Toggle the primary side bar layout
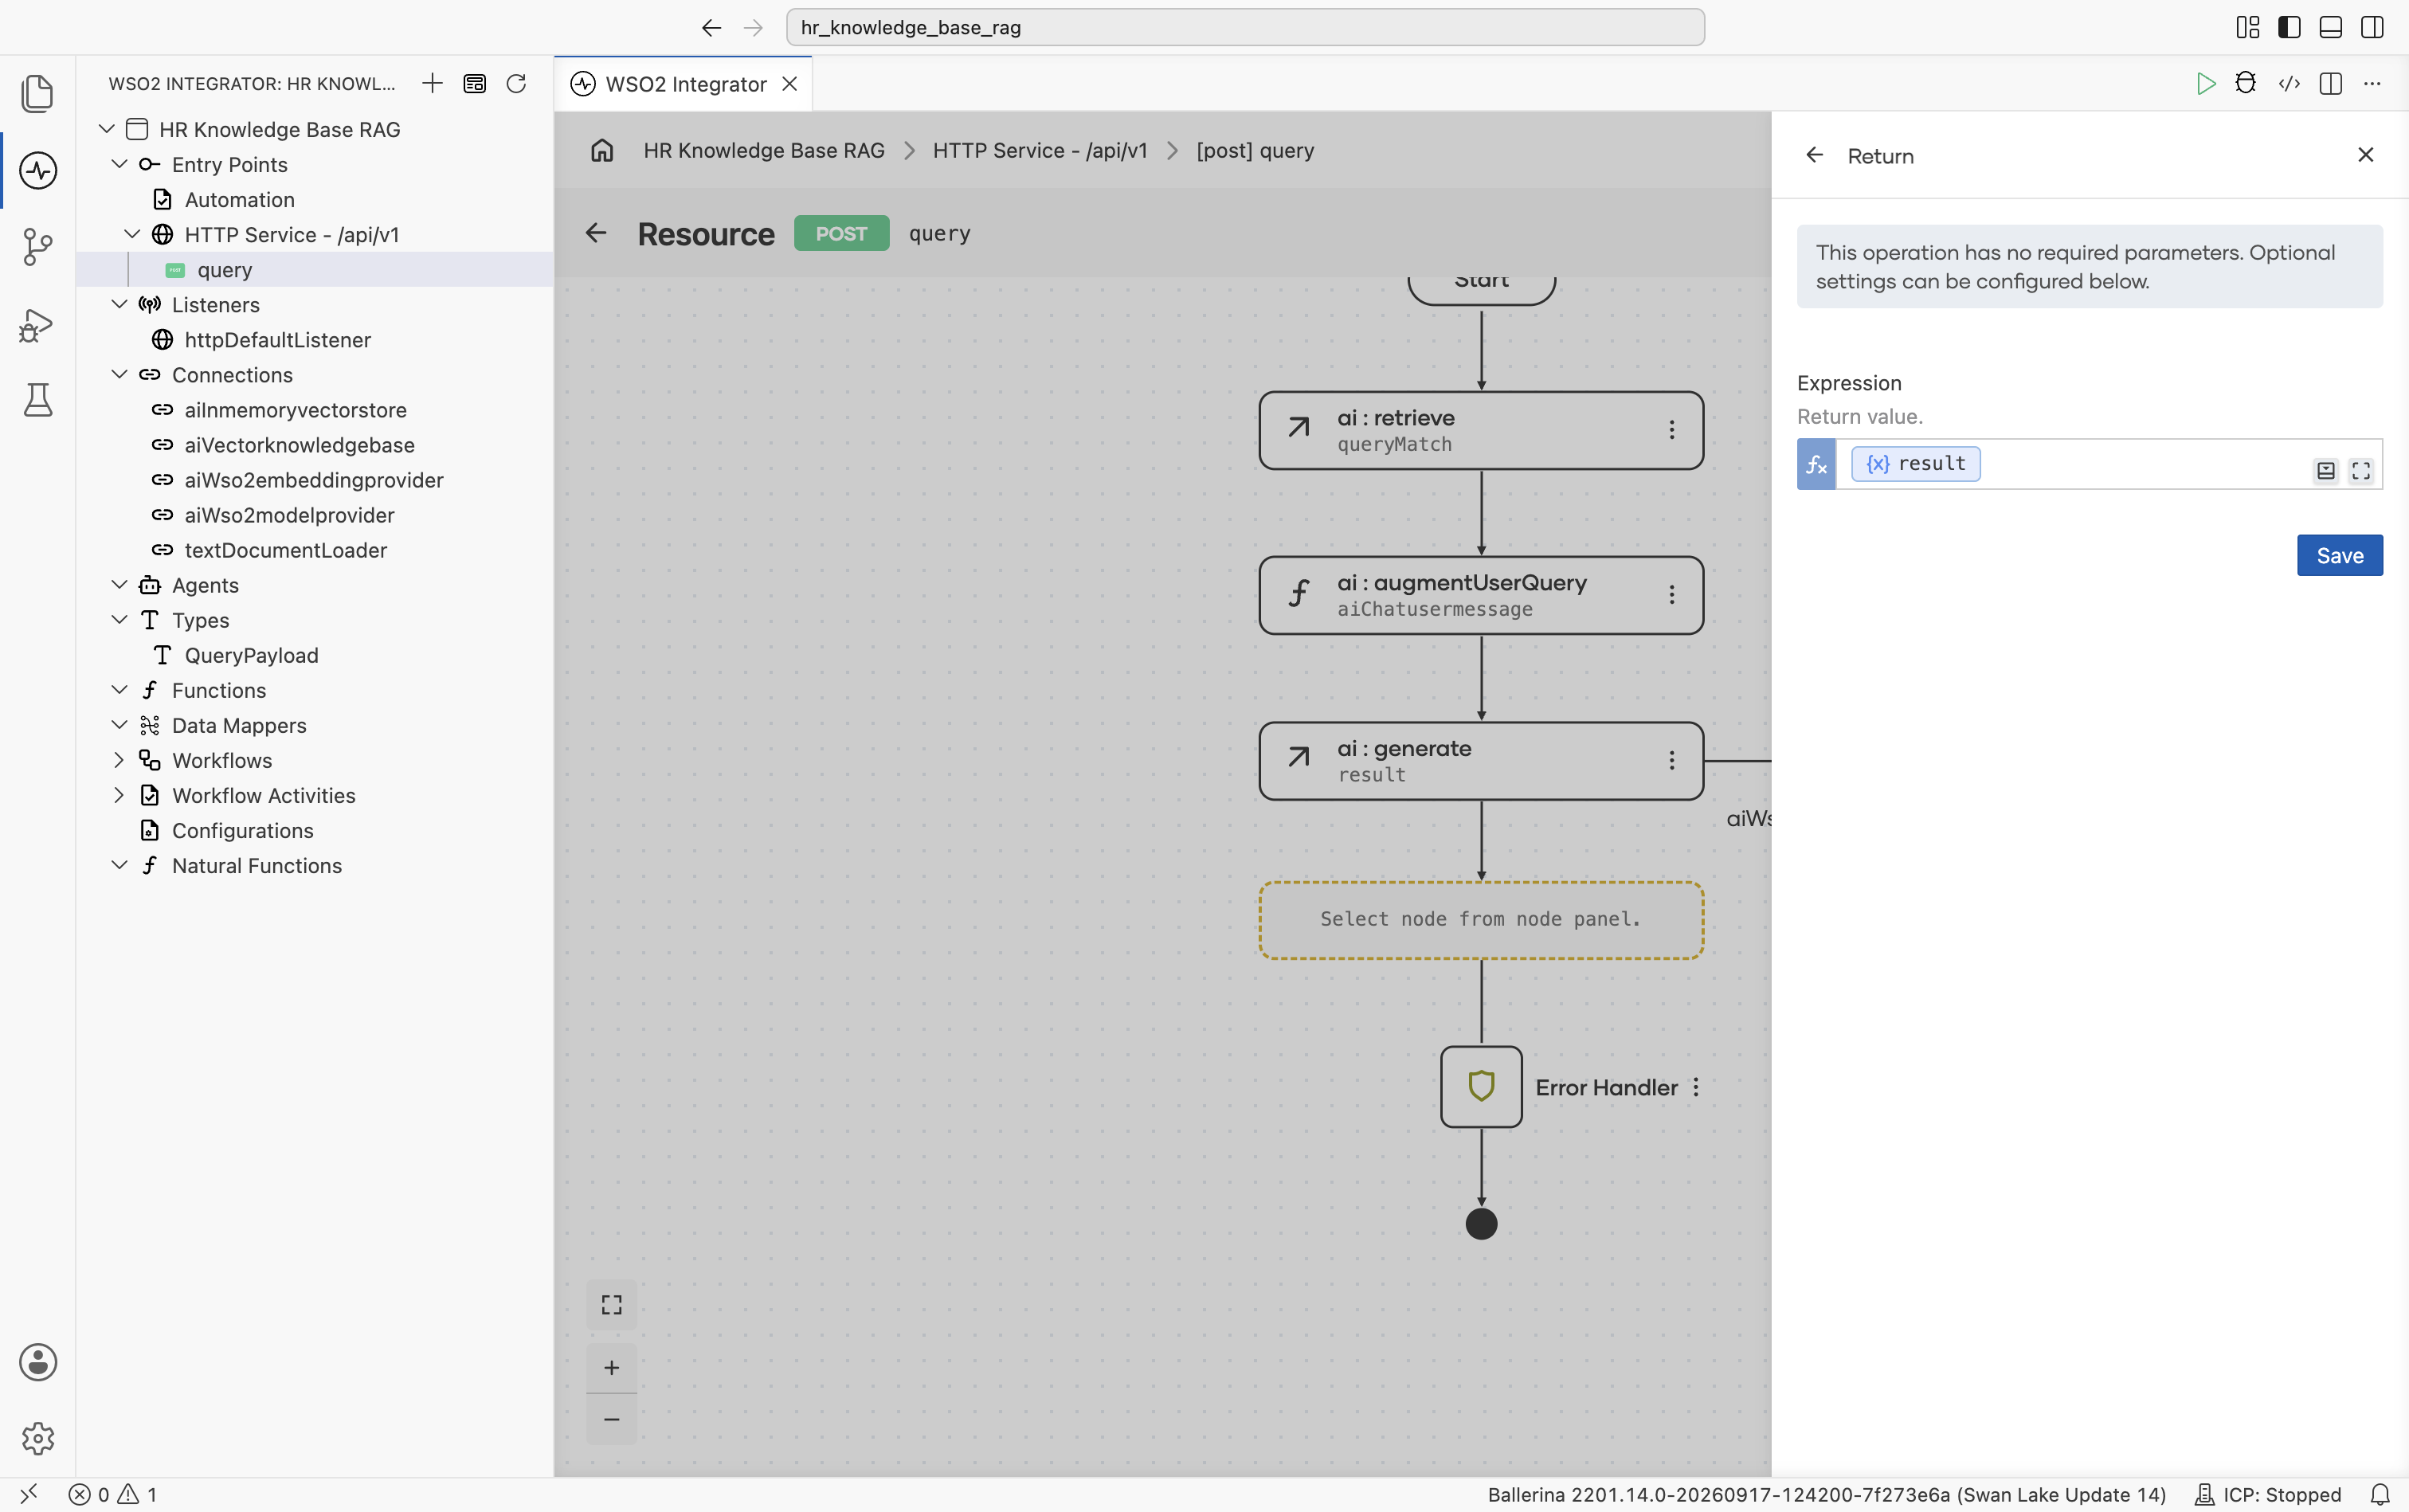 [x=2289, y=27]
